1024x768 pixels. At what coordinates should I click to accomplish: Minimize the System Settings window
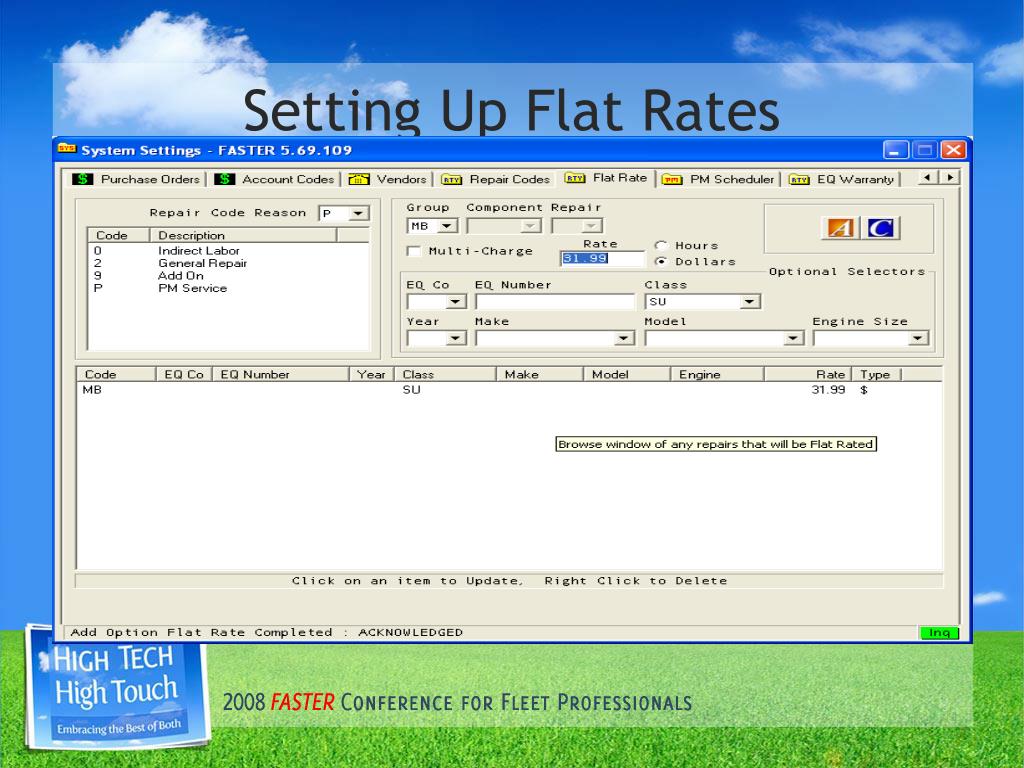tap(895, 150)
